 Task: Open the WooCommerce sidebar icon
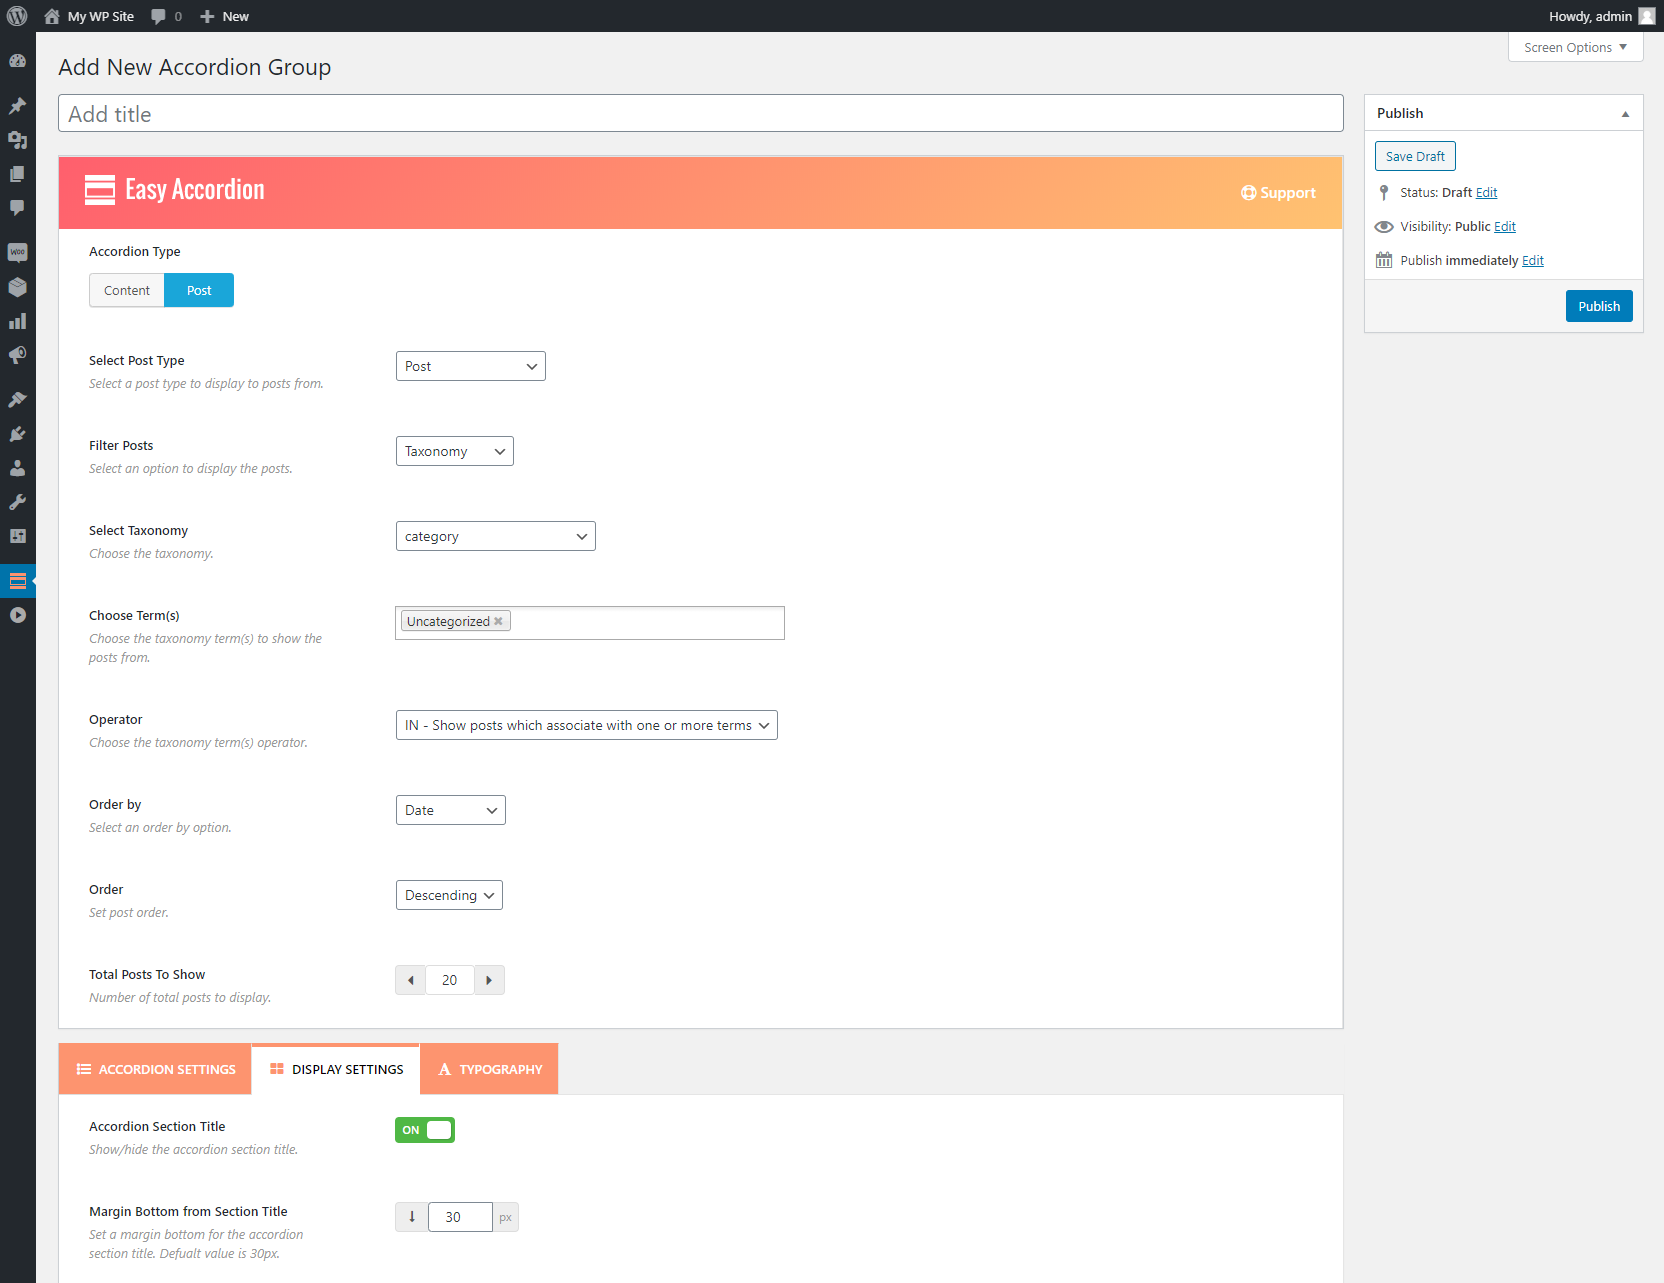17,253
